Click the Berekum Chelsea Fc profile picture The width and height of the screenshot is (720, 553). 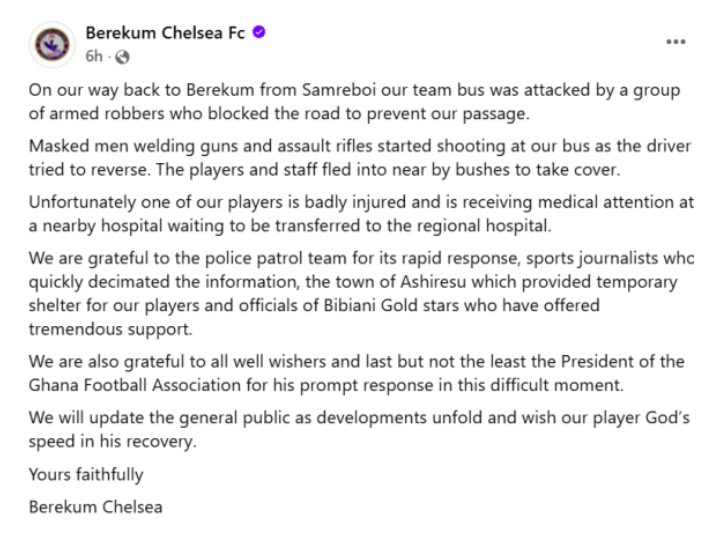tap(51, 43)
